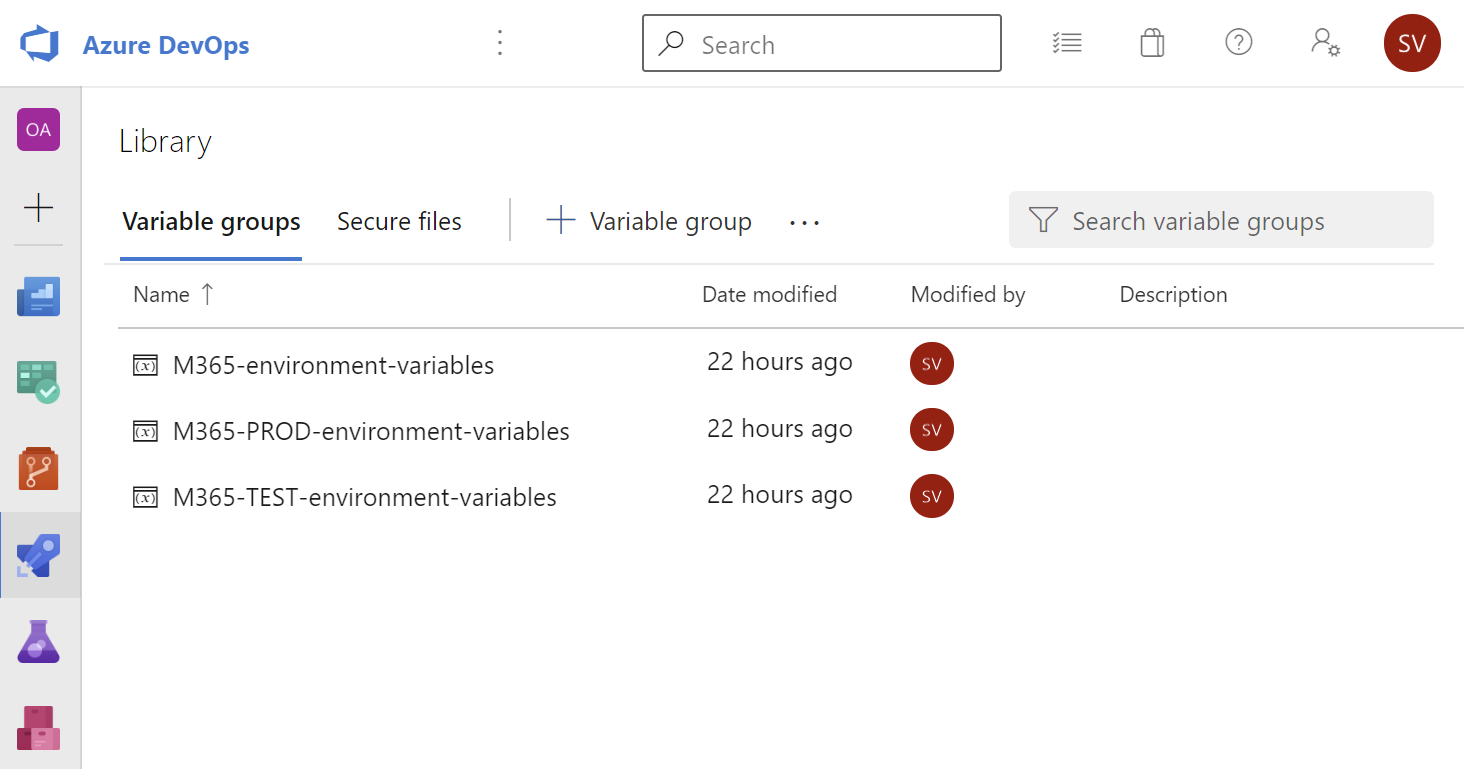
Task: Open the Help question mark icon
Action: point(1238,43)
